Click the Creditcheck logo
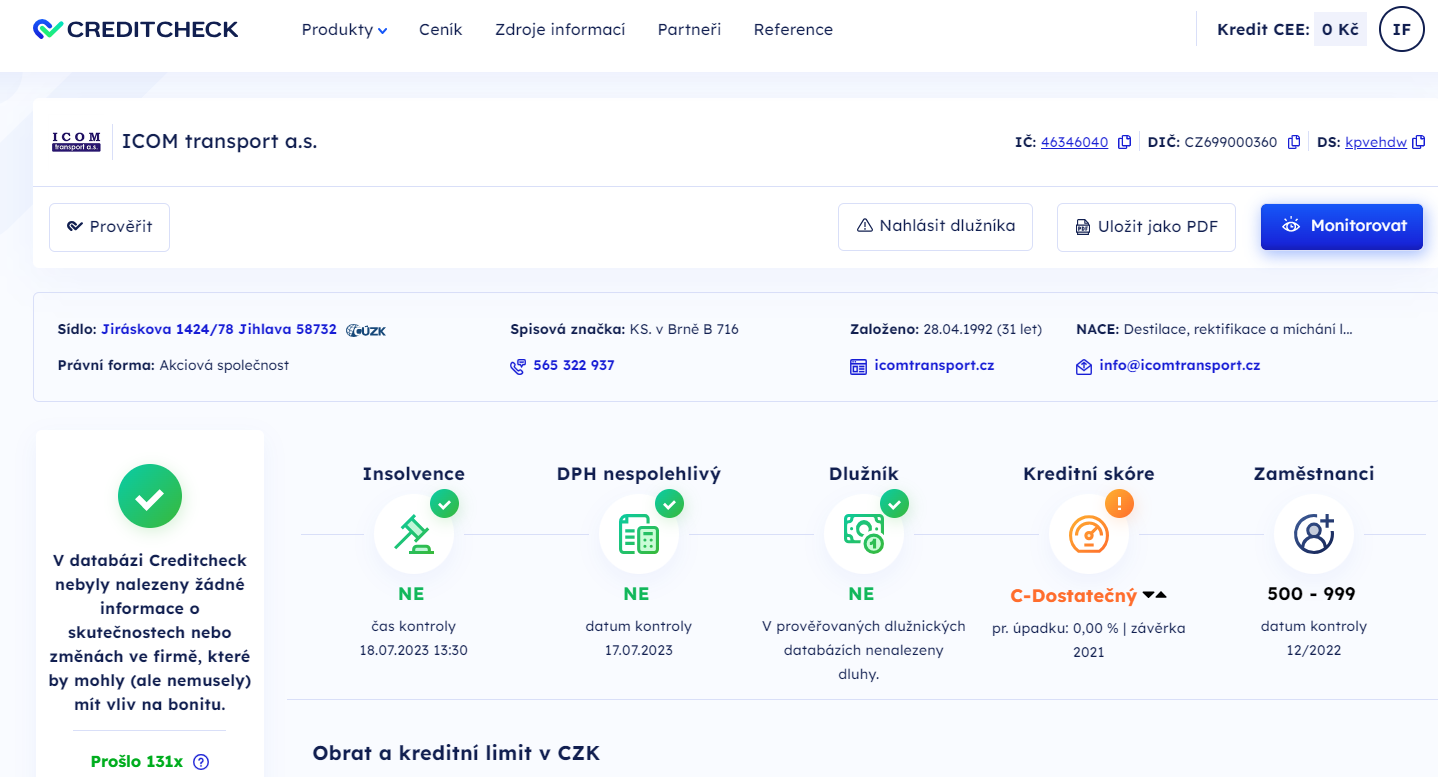Viewport: 1438px width, 777px height. (136, 29)
